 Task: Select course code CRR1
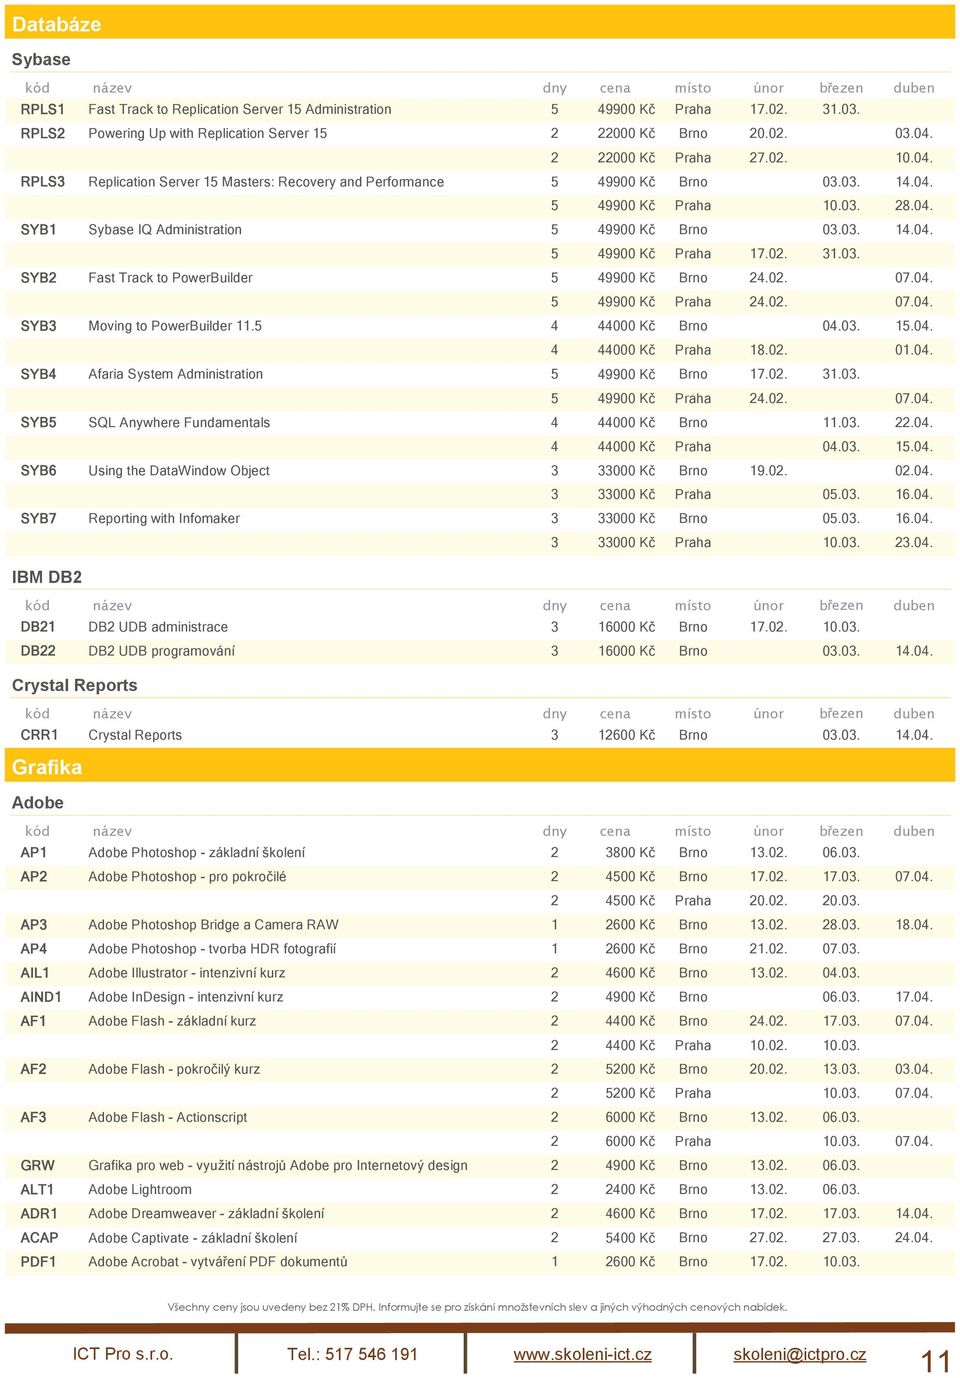coord(40,735)
